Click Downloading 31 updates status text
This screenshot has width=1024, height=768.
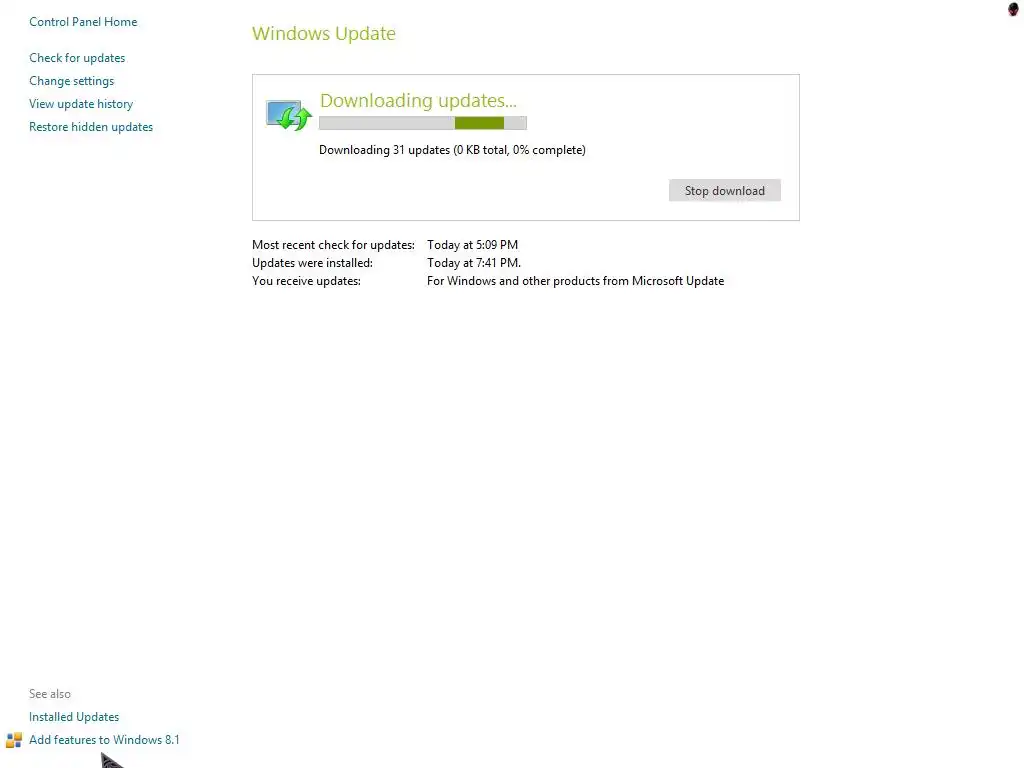pyautogui.click(x=452, y=150)
